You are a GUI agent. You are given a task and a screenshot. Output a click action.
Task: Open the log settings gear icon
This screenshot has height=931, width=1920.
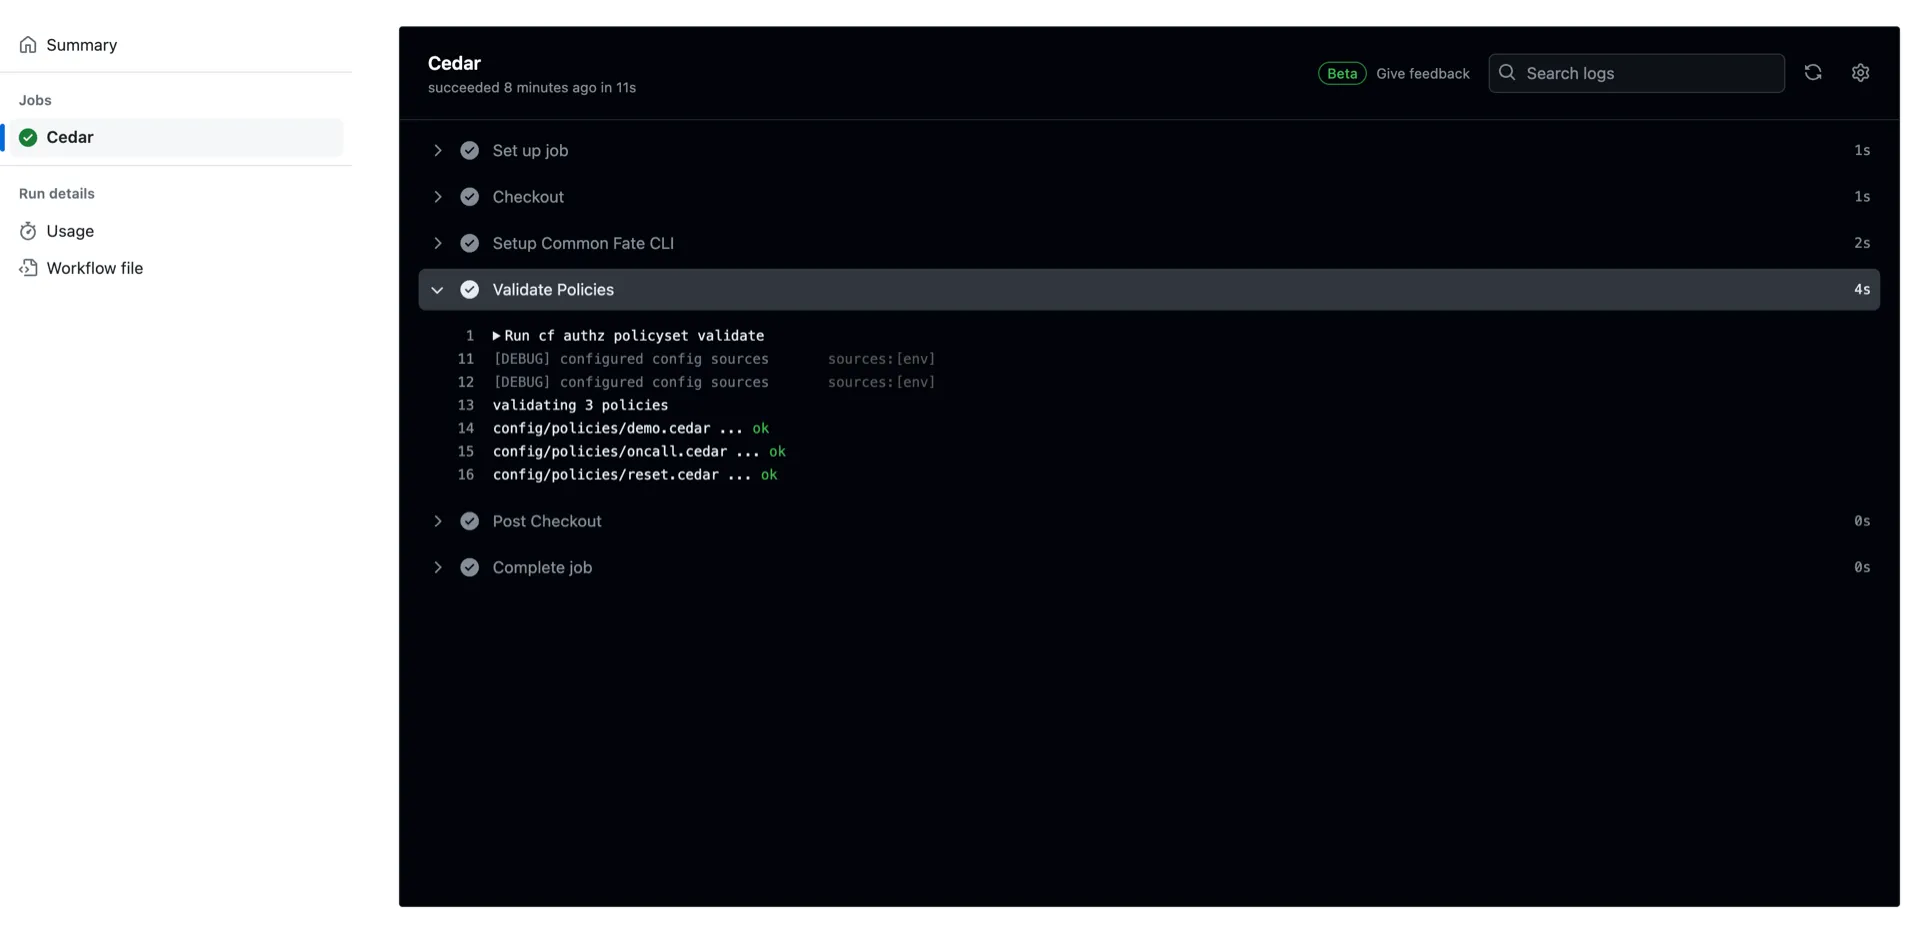pyautogui.click(x=1860, y=73)
